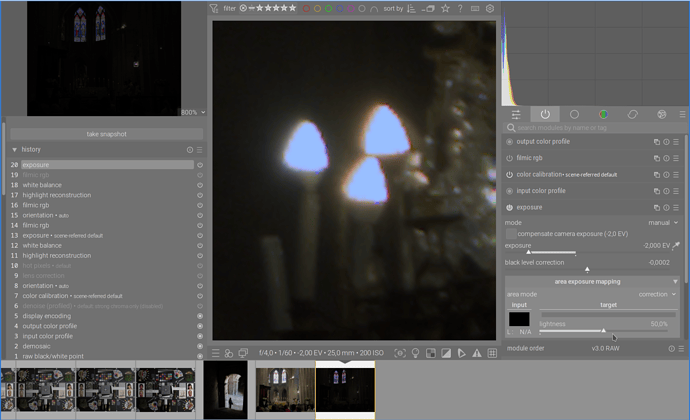Toggle color assessment lightbulb icon
Viewport: 690px width, 420px height.
click(415, 353)
